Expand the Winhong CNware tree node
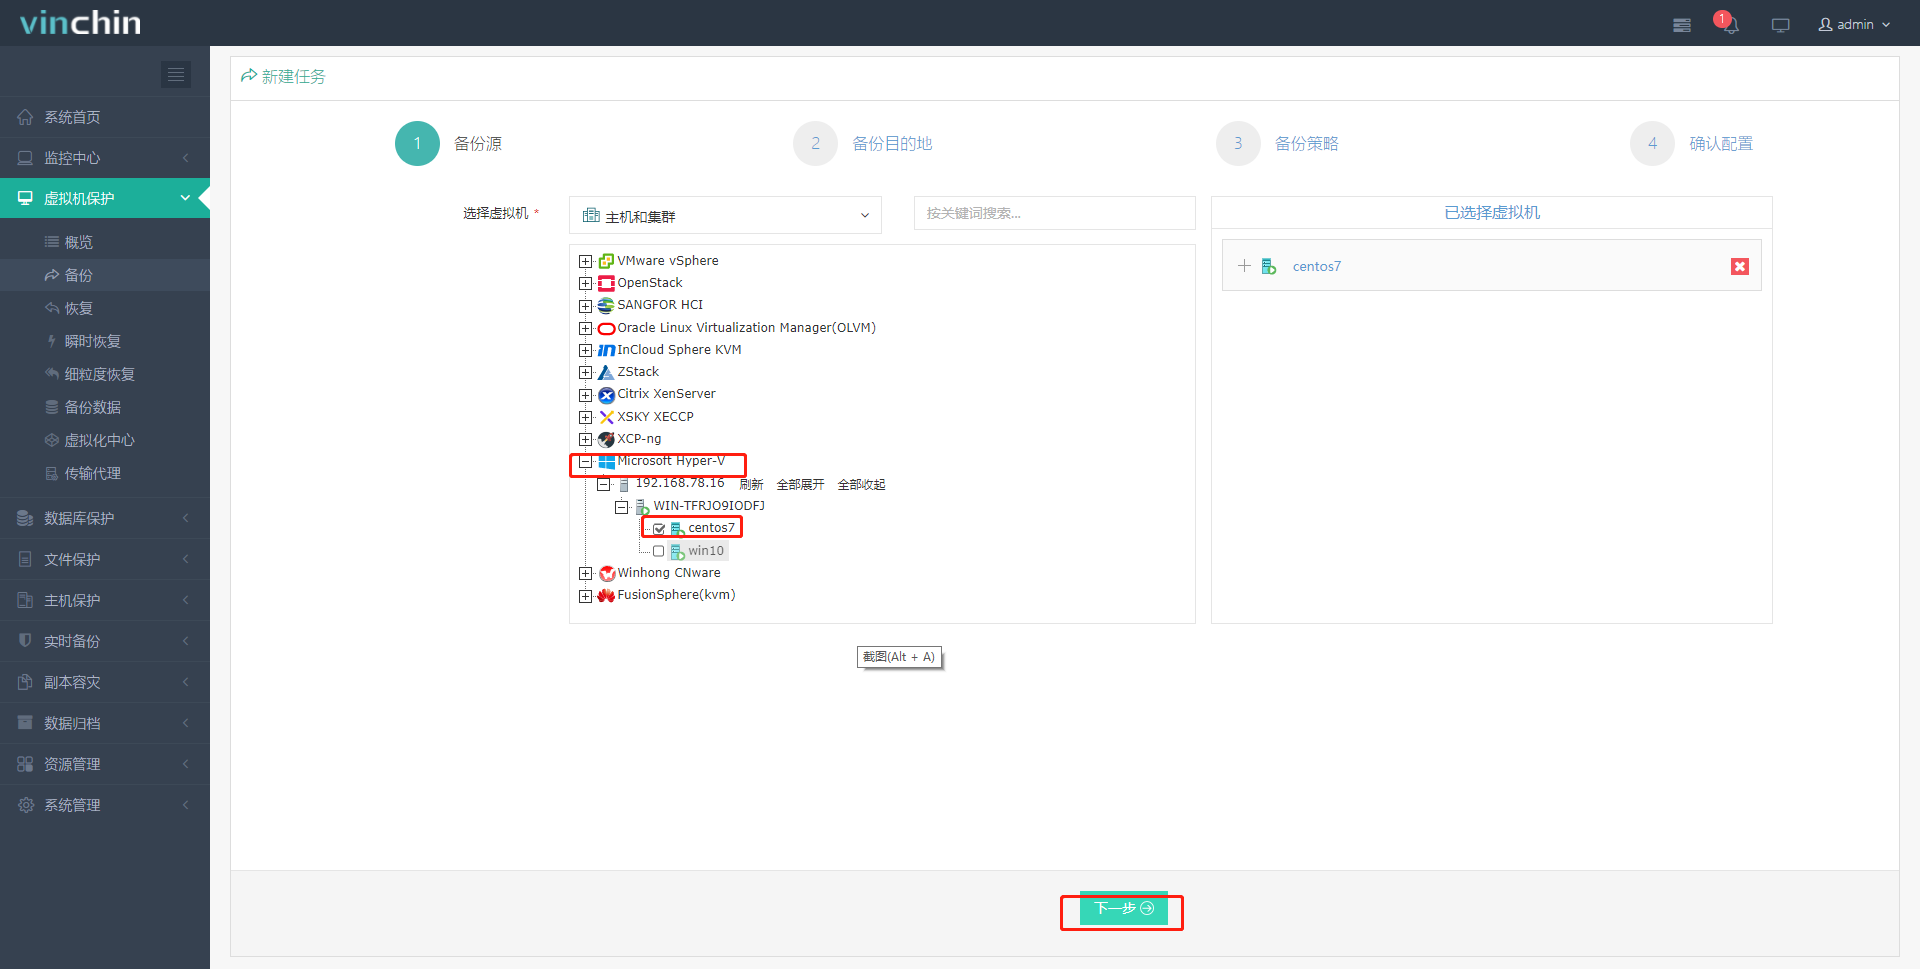The width and height of the screenshot is (1920, 969). pyautogui.click(x=585, y=573)
